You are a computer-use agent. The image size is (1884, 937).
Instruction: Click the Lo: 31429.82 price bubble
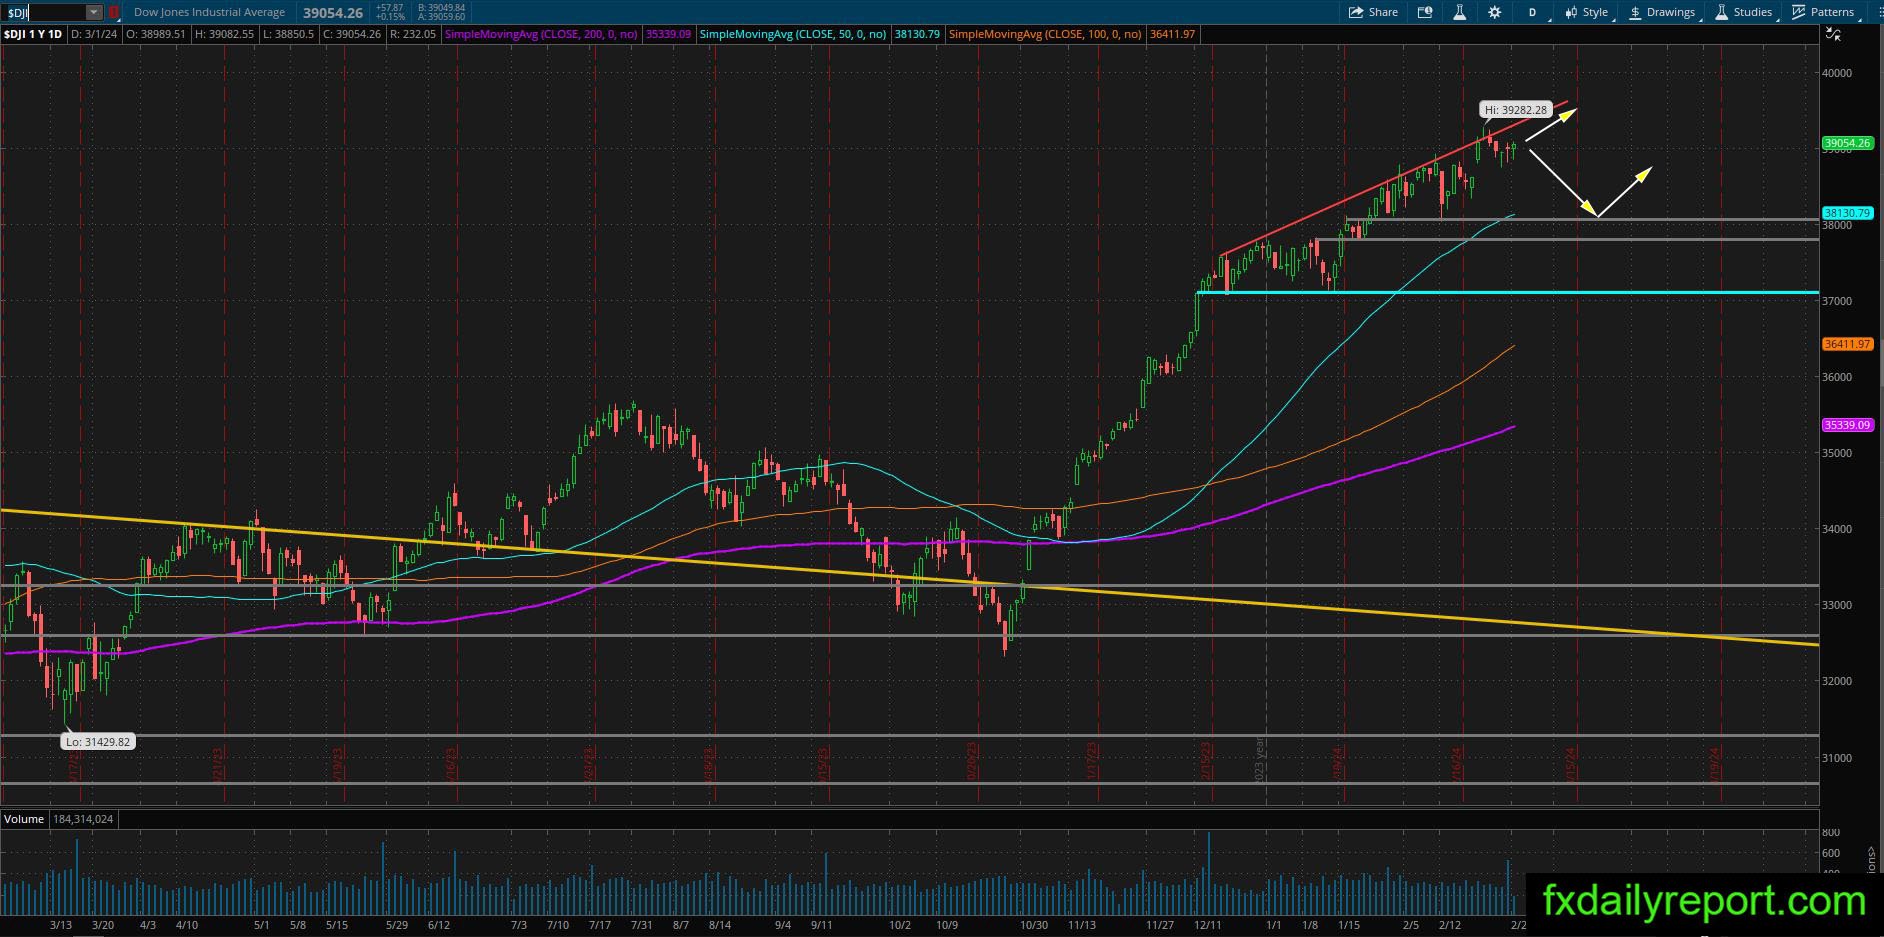pos(97,742)
